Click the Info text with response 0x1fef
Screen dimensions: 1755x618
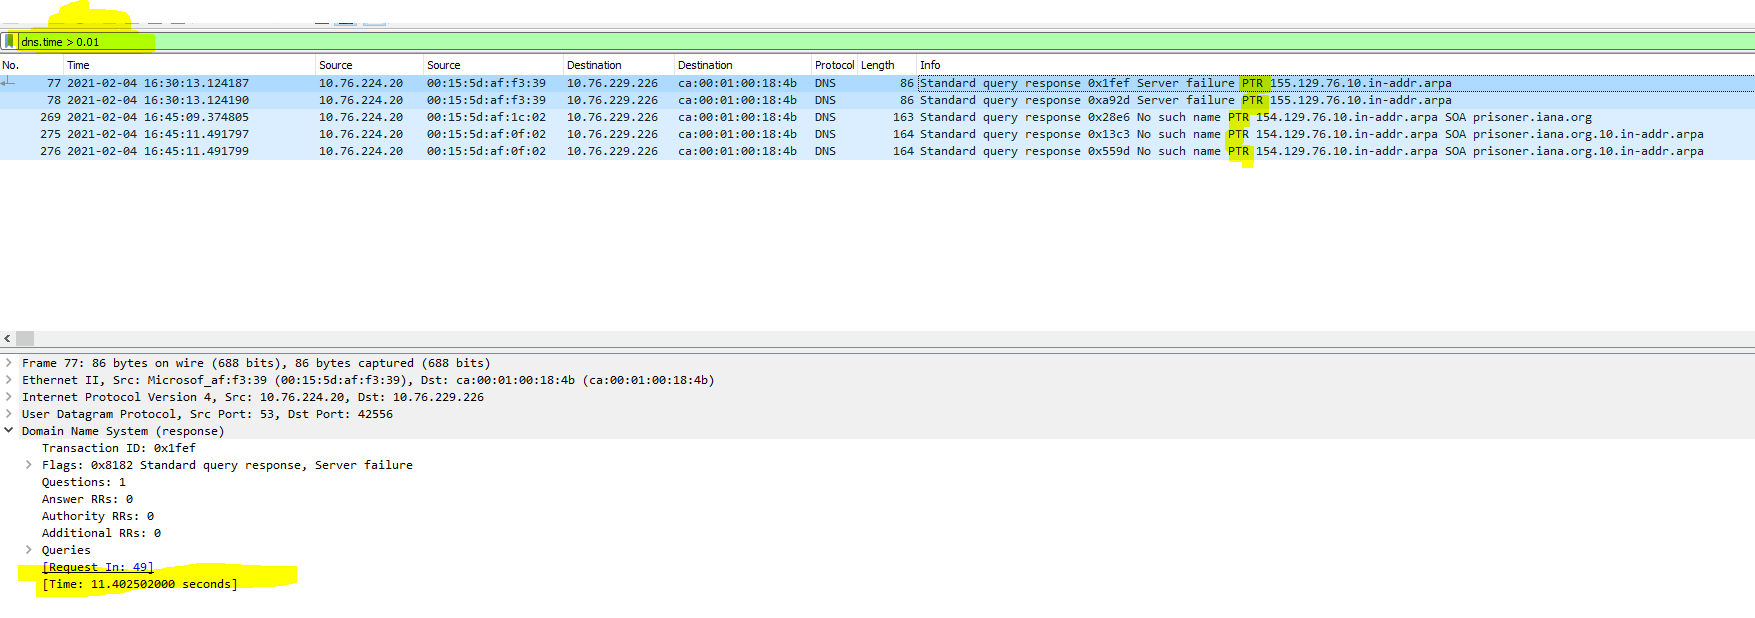coord(1186,83)
